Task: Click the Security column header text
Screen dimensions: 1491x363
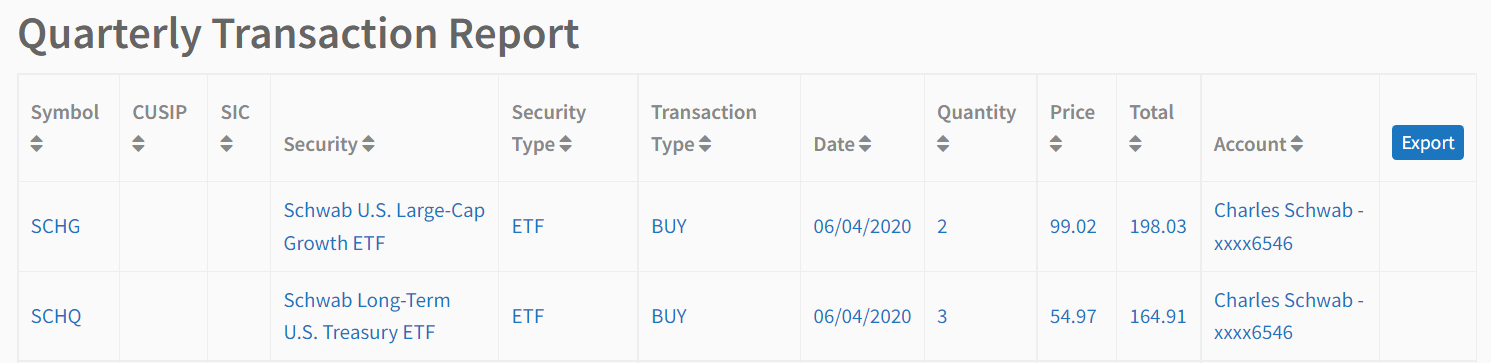Action: (x=320, y=144)
